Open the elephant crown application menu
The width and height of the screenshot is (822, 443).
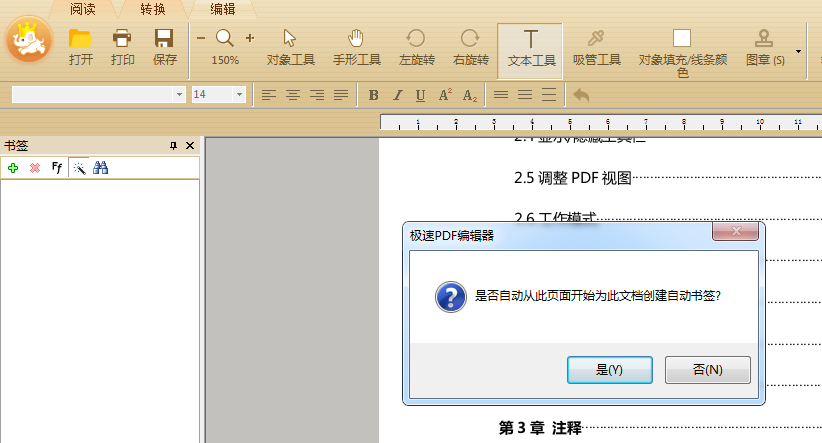pyautogui.click(x=29, y=40)
